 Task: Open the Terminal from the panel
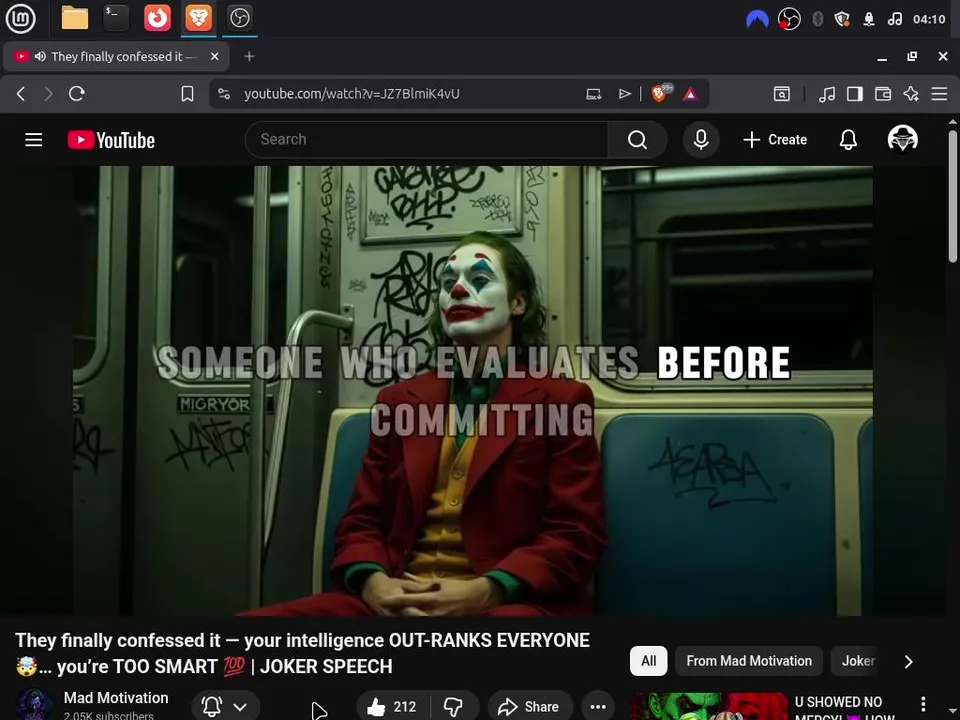116,18
